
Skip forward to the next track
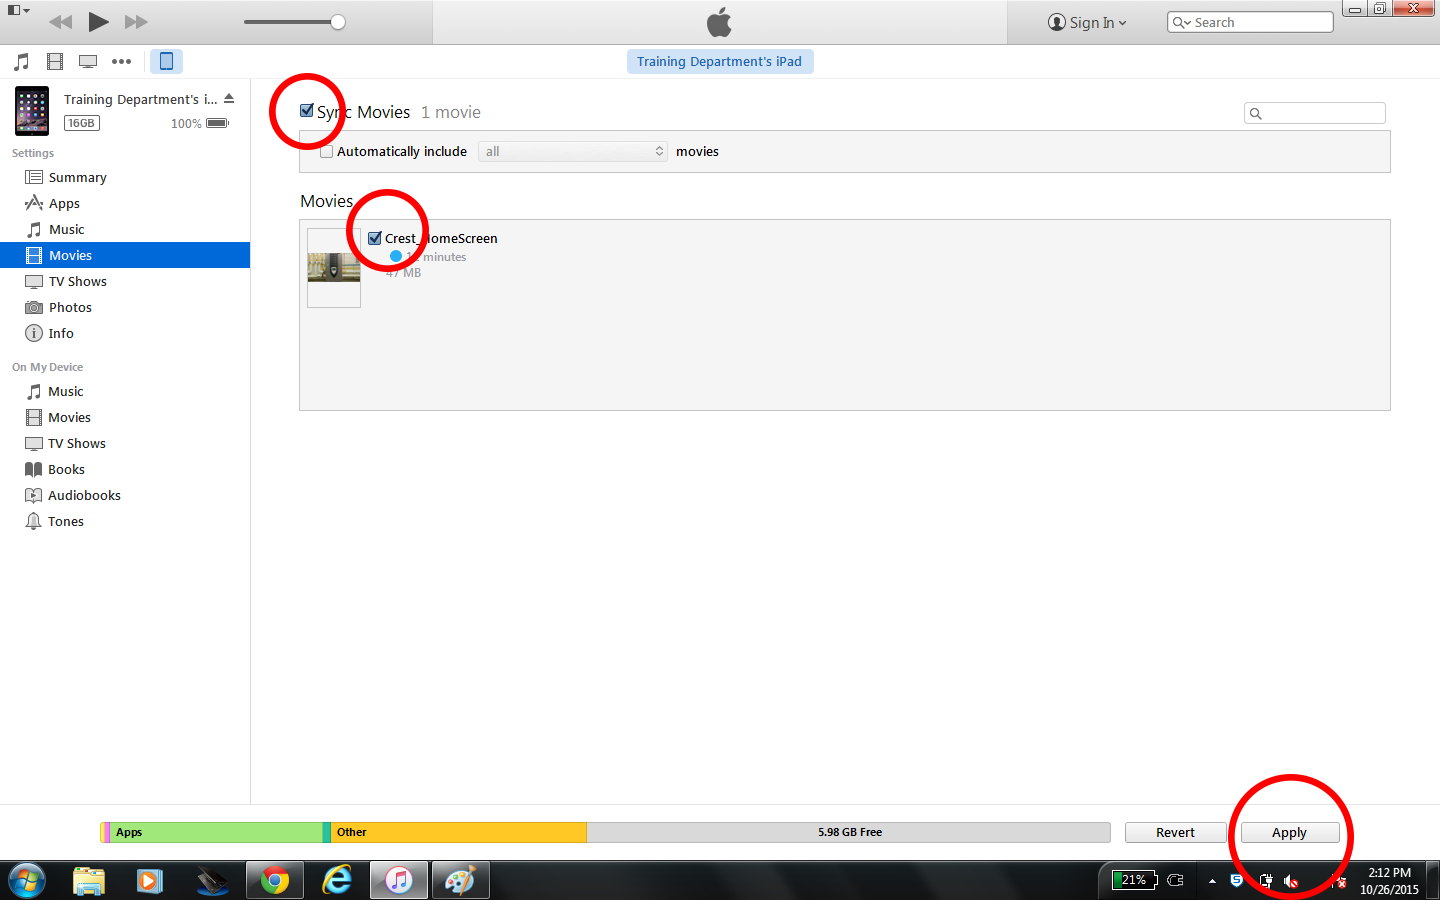tap(136, 22)
